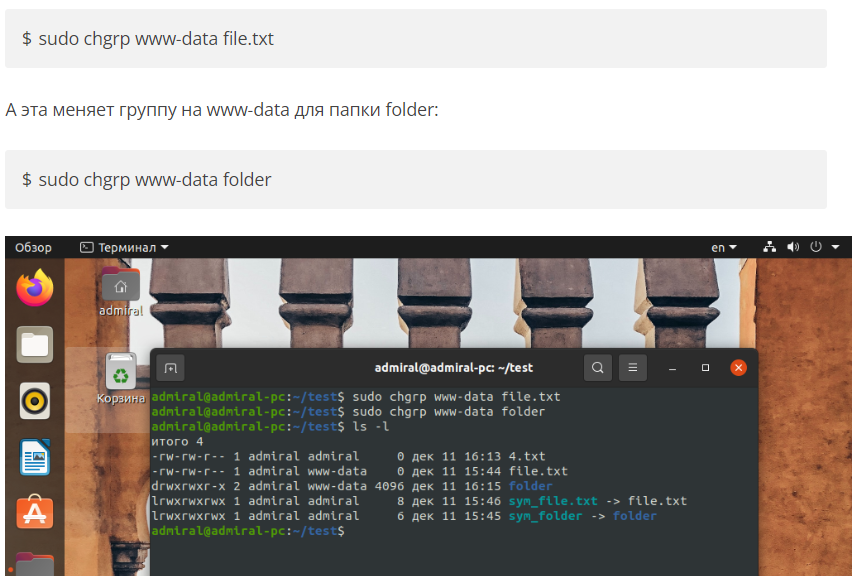Viewport: 857px width, 576px height.
Task: Click the terminal search magnifier icon
Action: [598, 368]
